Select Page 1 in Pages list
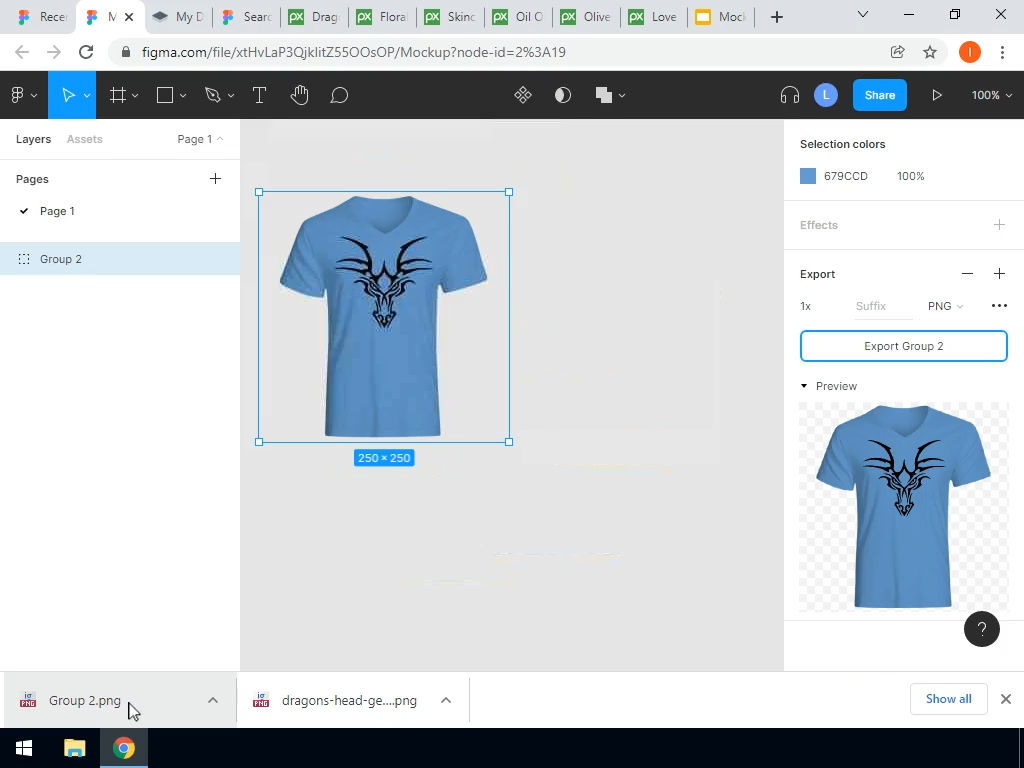This screenshot has height=768, width=1024. coord(120,211)
